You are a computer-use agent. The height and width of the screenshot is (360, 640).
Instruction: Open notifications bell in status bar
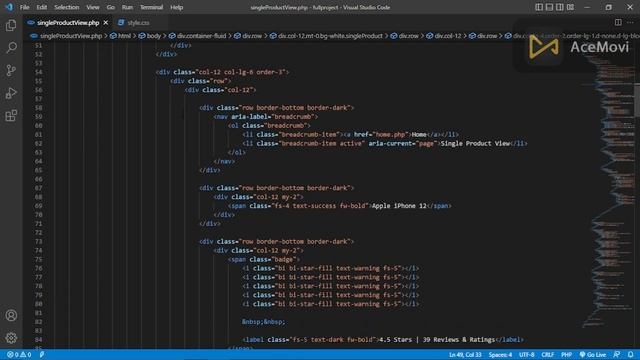pyautogui.click(x=631, y=354)
